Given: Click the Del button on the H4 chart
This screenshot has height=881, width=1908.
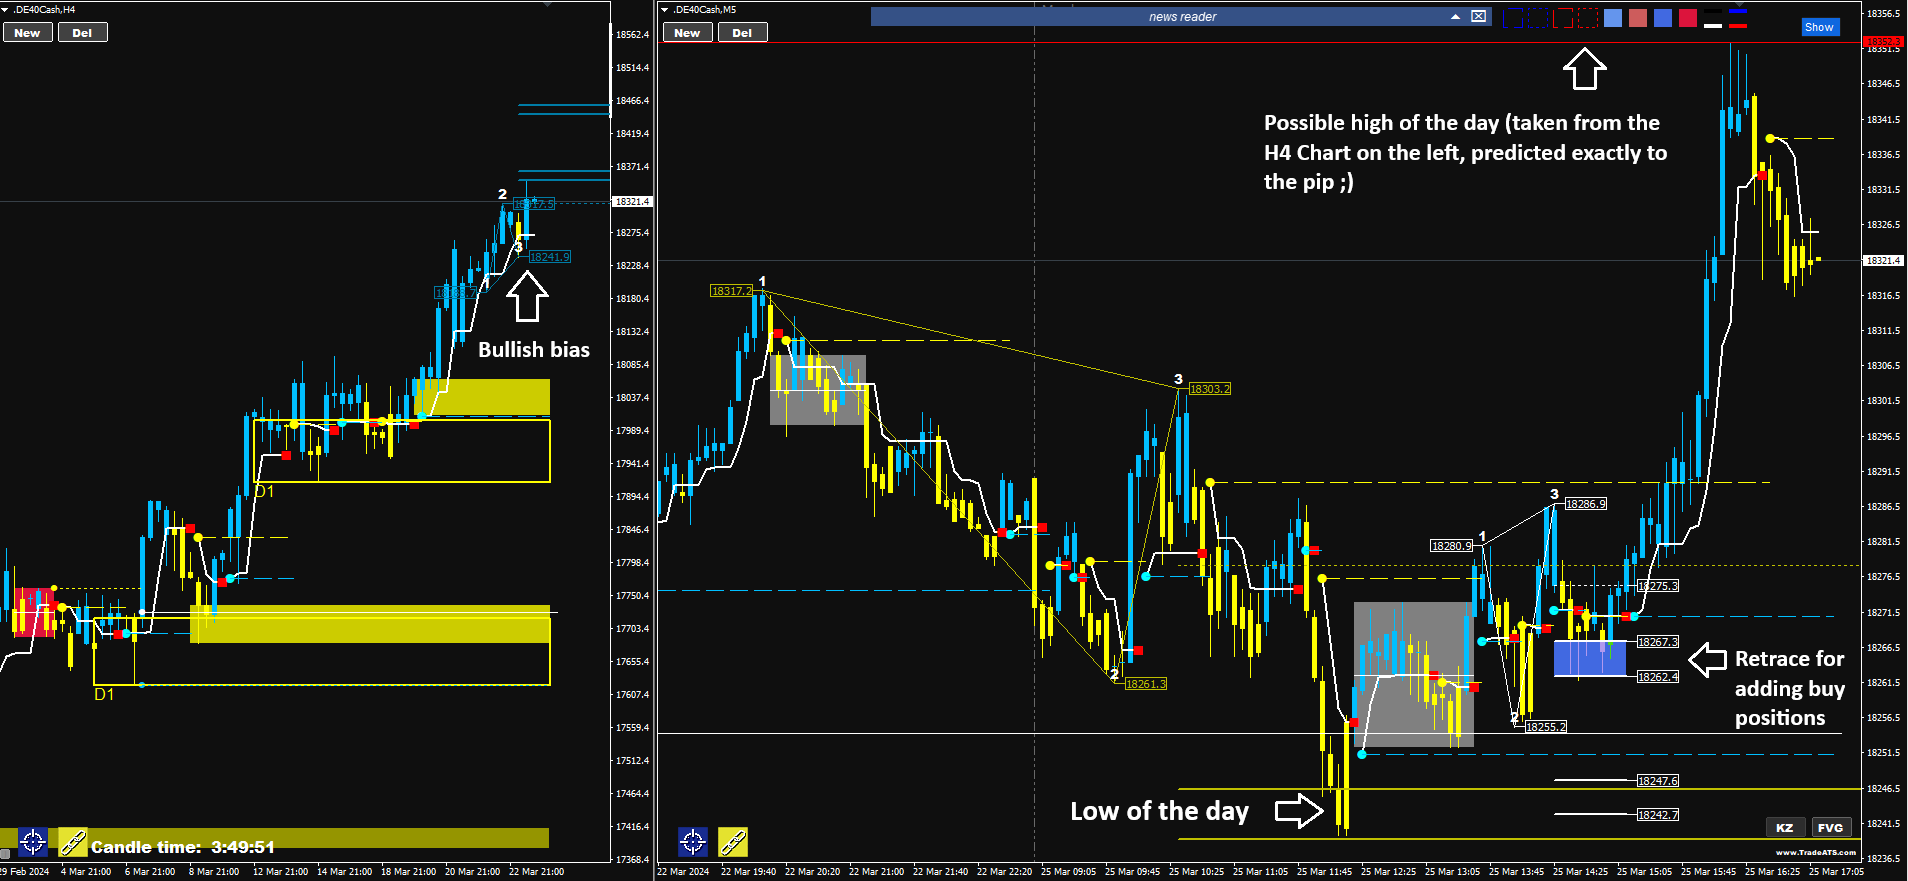Looking at the screenshot, I should pos(82,33).
